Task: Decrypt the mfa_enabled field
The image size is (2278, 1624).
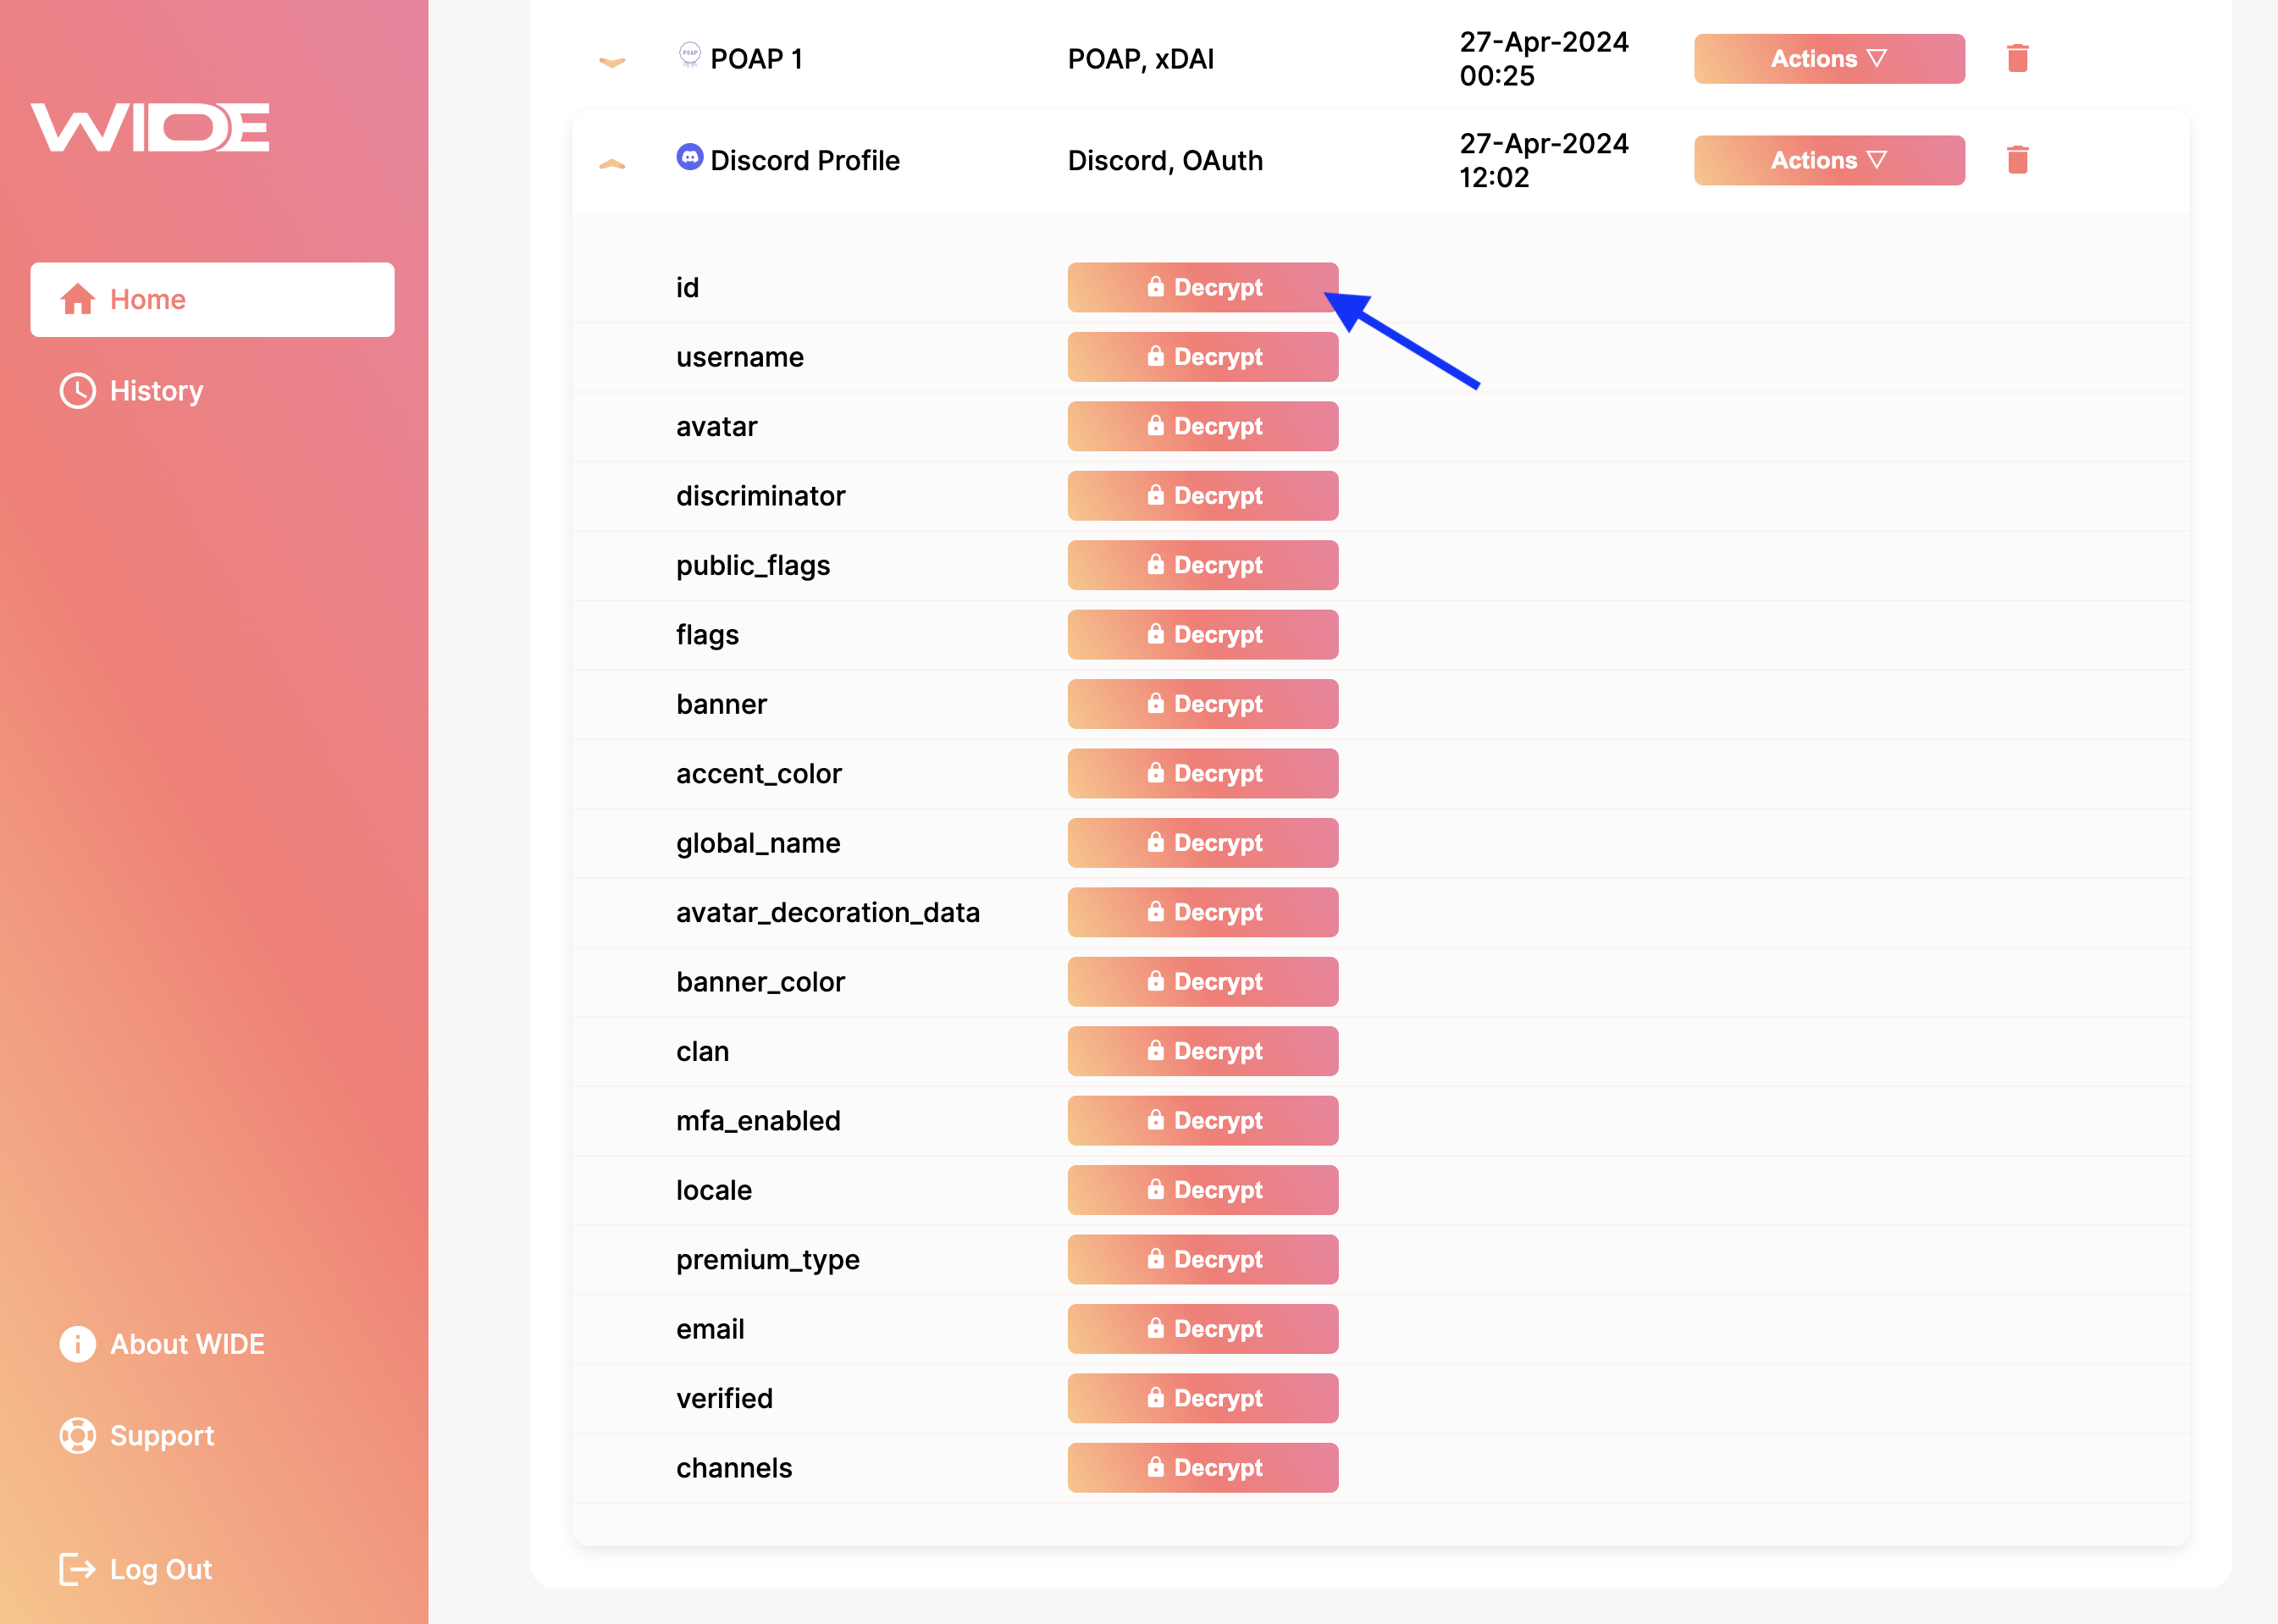Action: coord(1203,1121)
